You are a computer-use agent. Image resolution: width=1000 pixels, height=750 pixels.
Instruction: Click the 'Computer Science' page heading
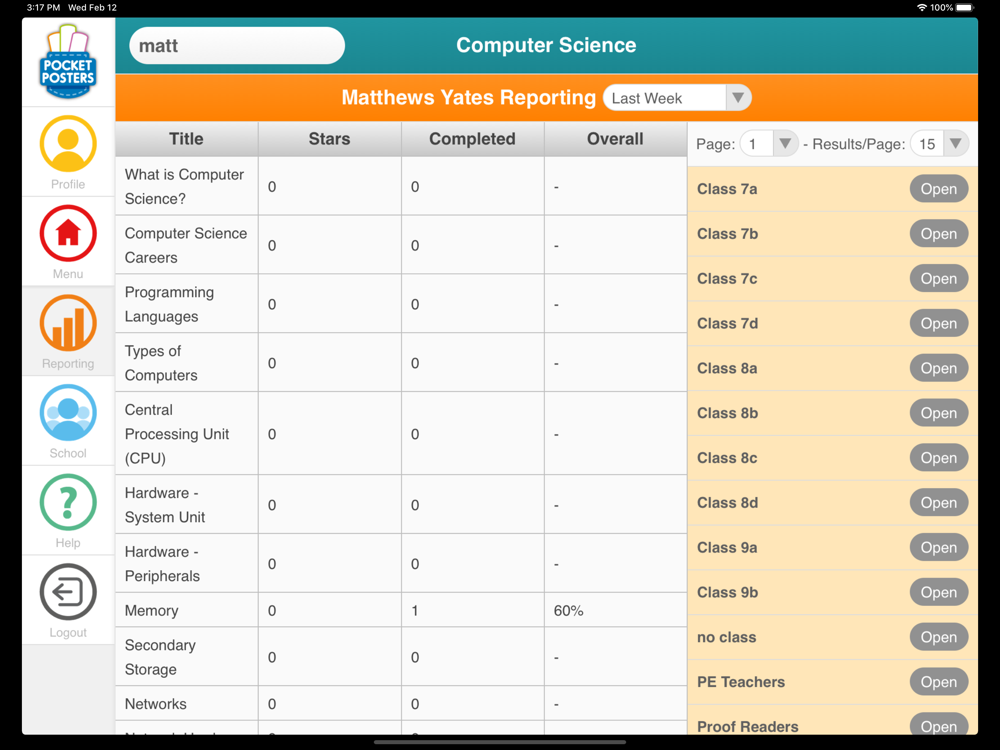[x=546, y=45]
